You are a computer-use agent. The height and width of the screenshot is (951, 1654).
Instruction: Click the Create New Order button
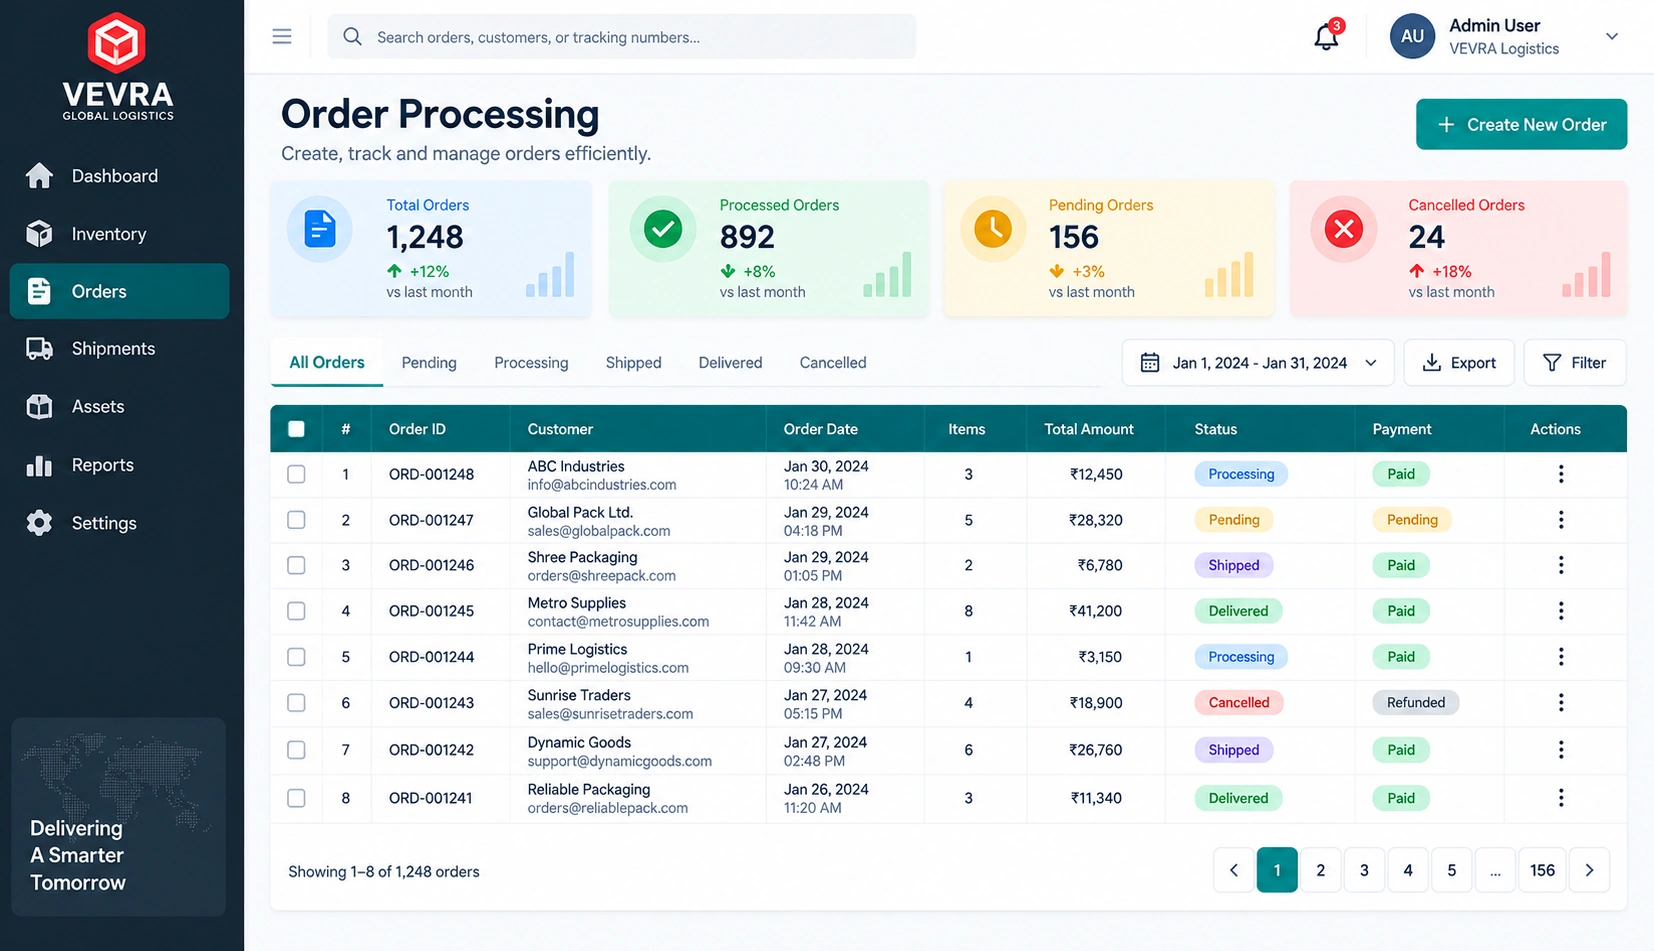[x=1521, y=125]
